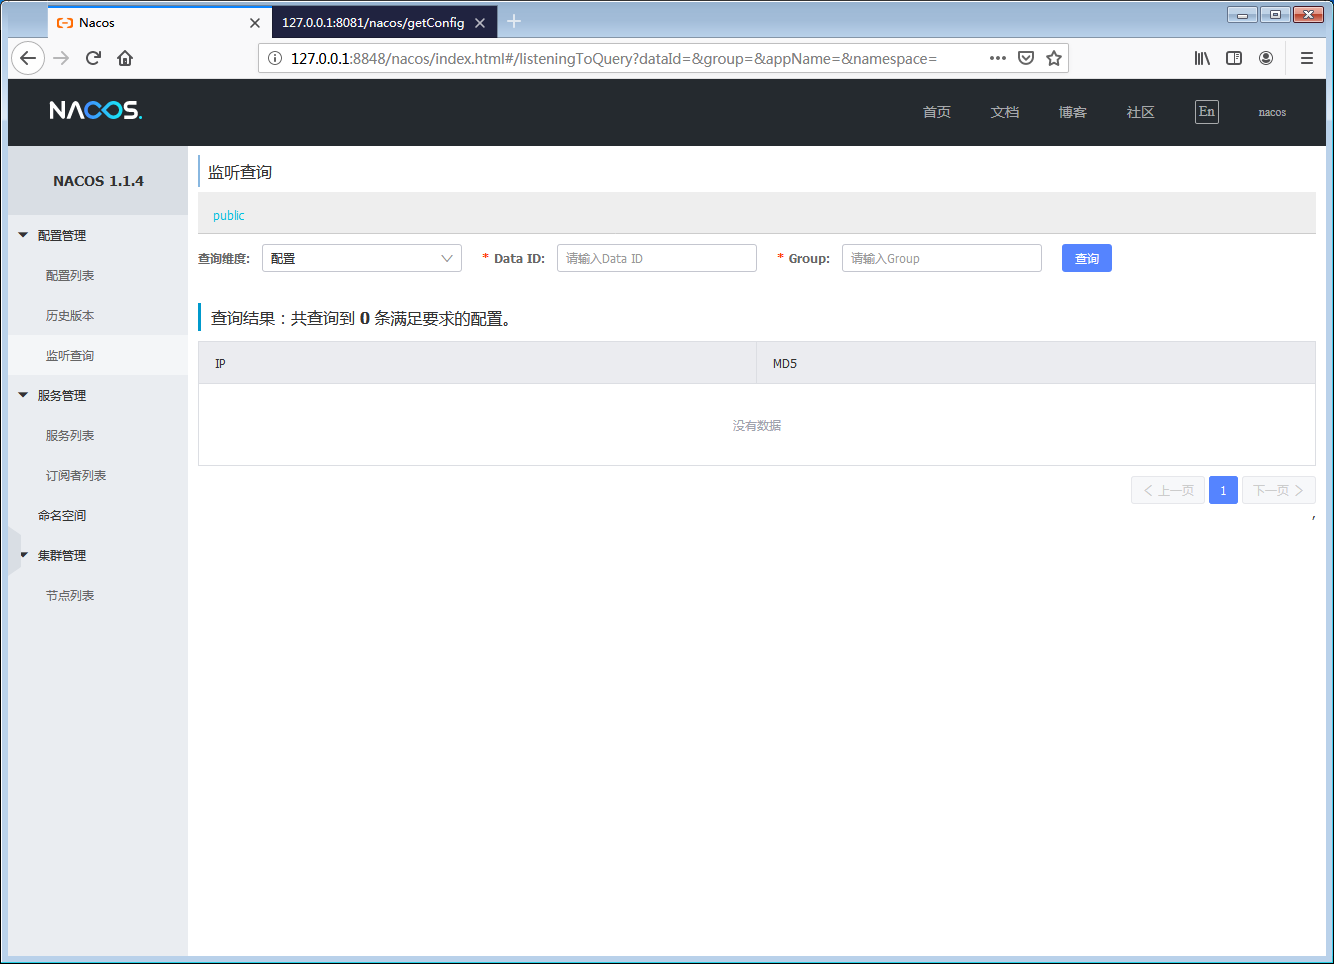Collapse the 集群管理 menu group
Viewport: 1334px width, 964px height.
98,555
